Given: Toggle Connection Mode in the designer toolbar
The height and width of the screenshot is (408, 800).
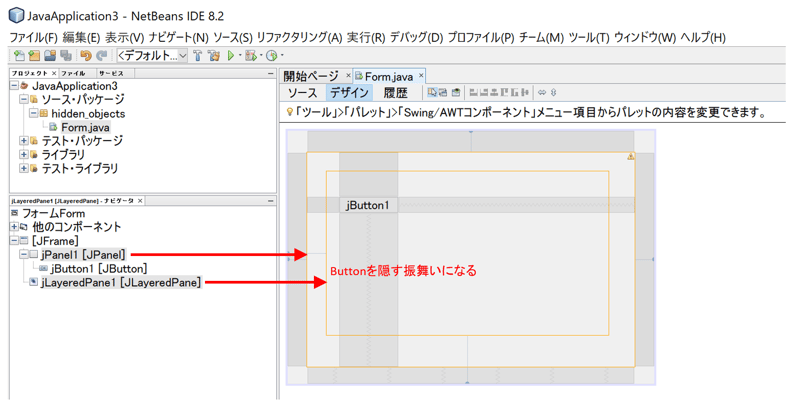Looking at the screenshot, I should 443,92.
